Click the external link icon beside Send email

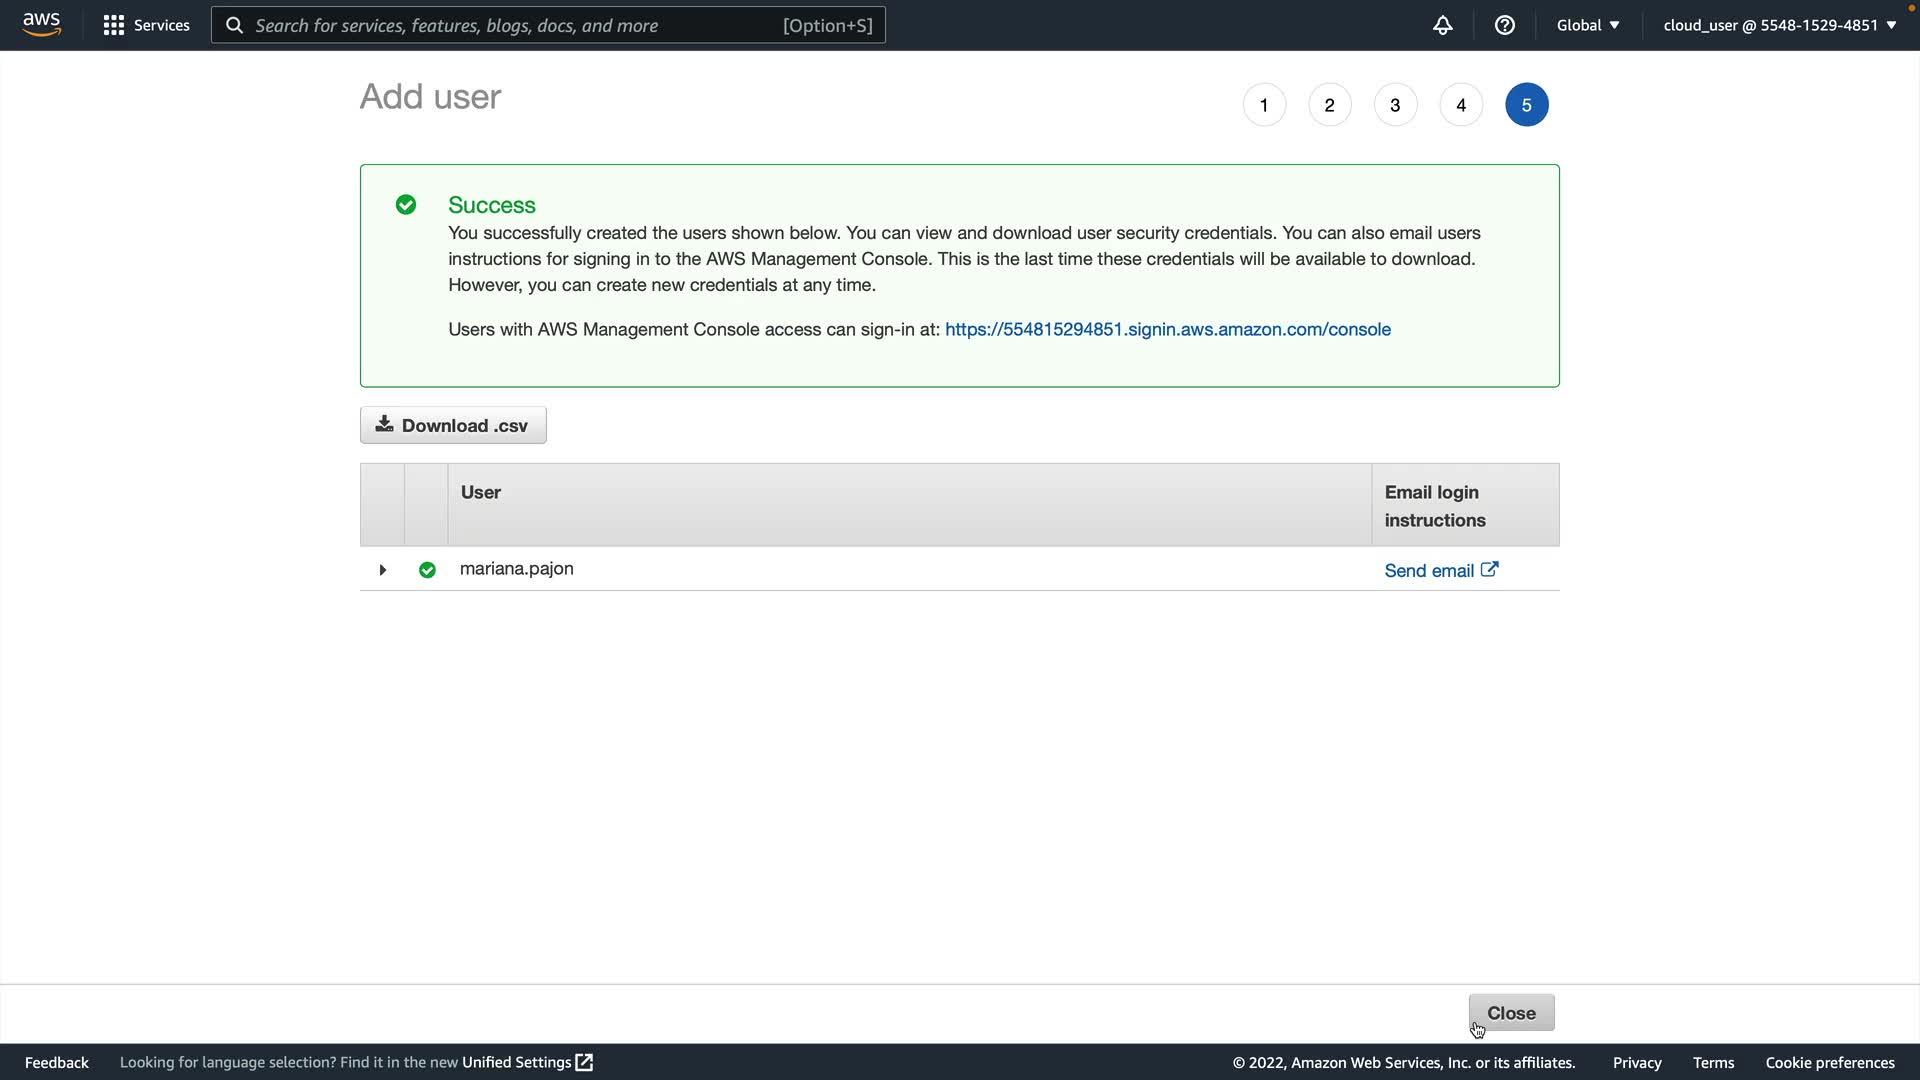click(x=1489, y=569)
